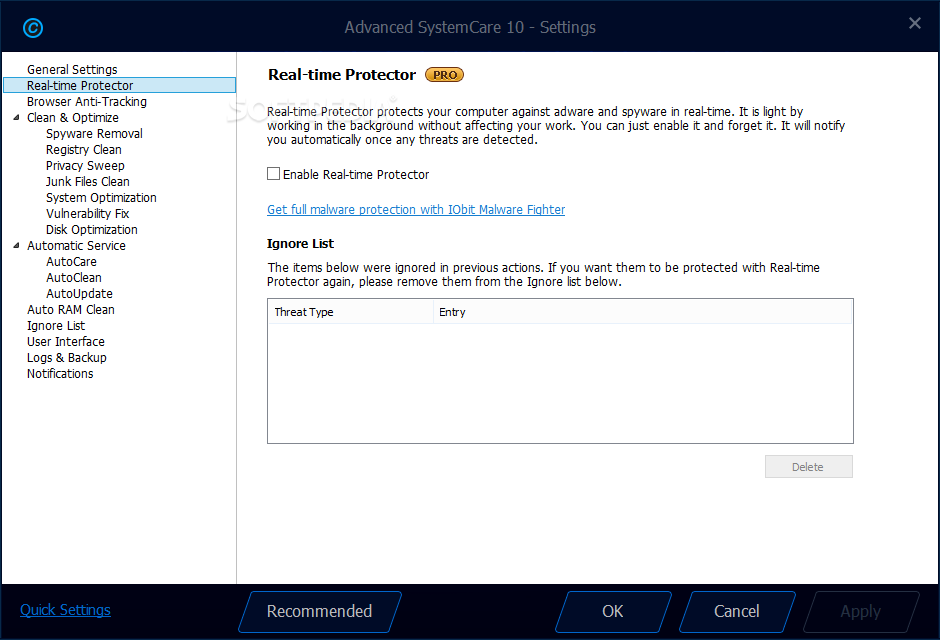Image resolution: width=940 pixels, height=640 pixels.
Task: Enable Real-time Protector checkbox
Action: pyautogui.click(x=273, y=174)
